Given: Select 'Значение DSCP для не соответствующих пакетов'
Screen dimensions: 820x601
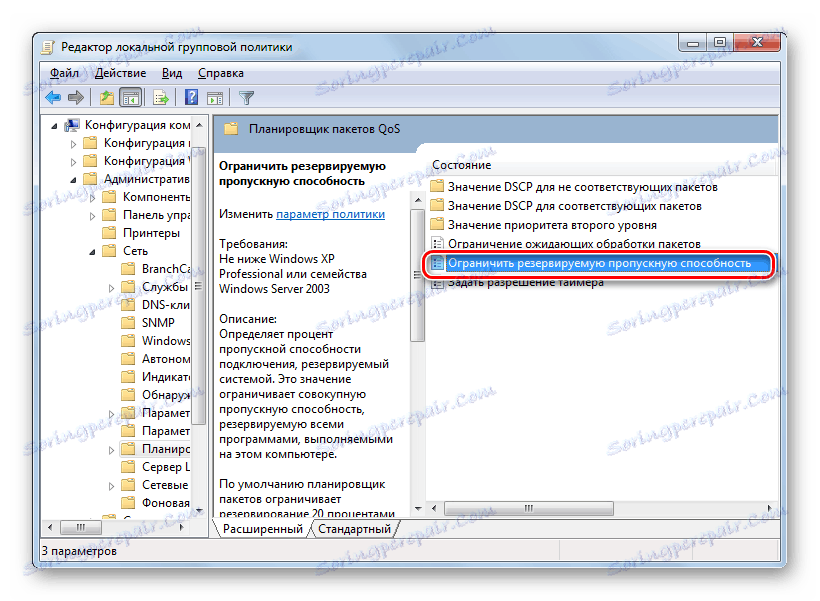Looking at the screenshot, I should (583, 187).
